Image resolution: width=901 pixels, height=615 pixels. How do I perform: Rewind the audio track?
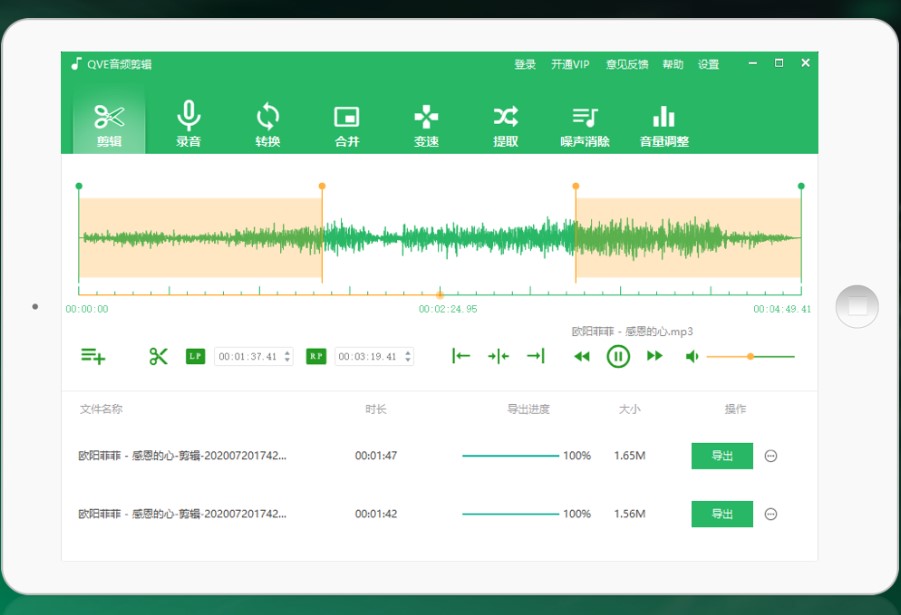pos(581,356)
